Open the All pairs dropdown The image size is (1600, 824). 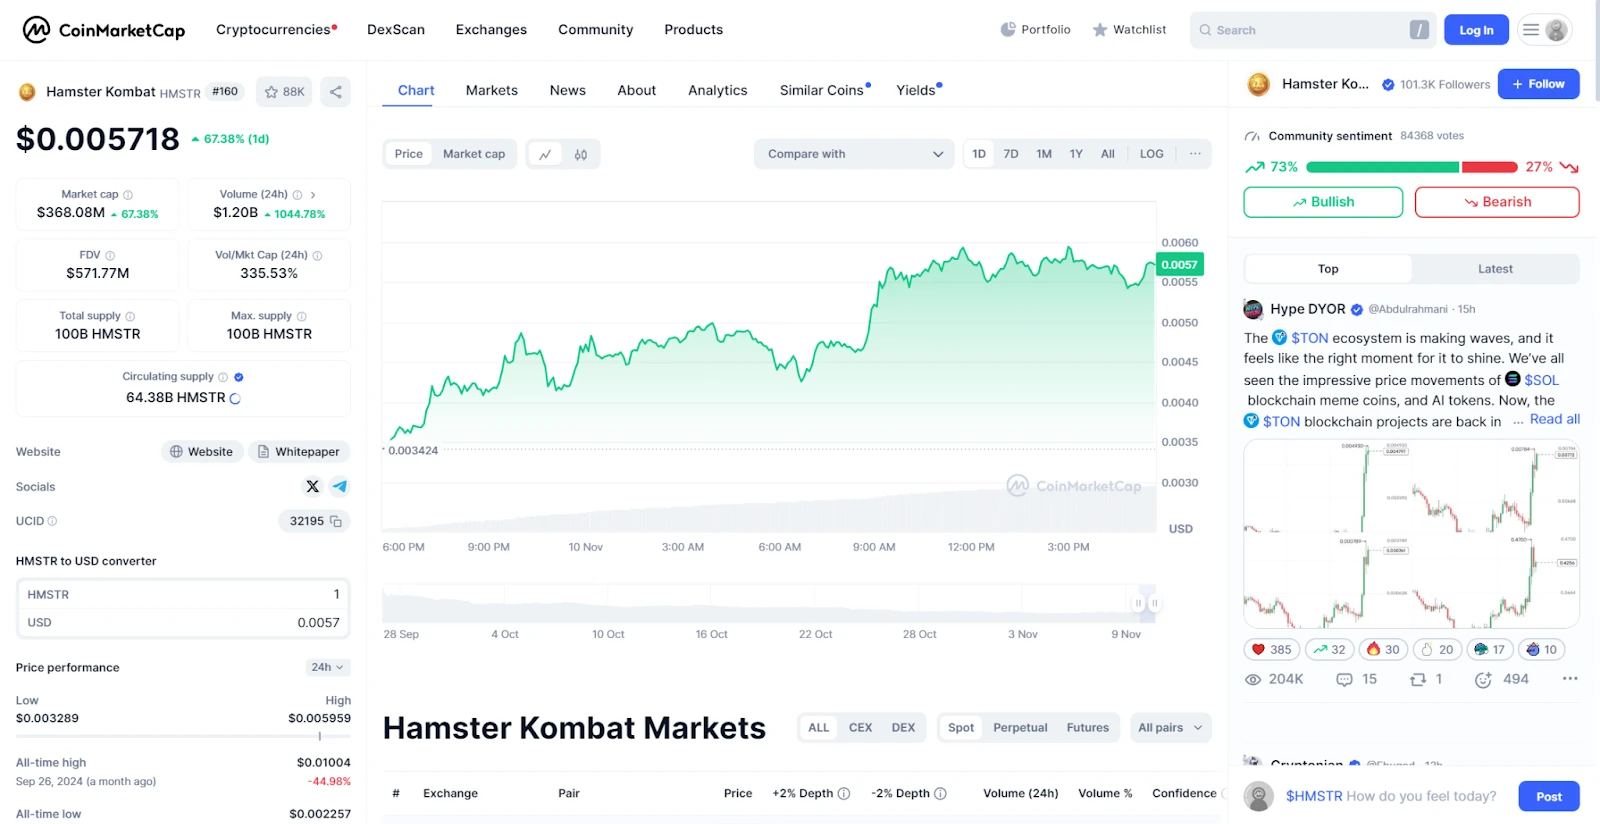click(x=1170, y=728)
